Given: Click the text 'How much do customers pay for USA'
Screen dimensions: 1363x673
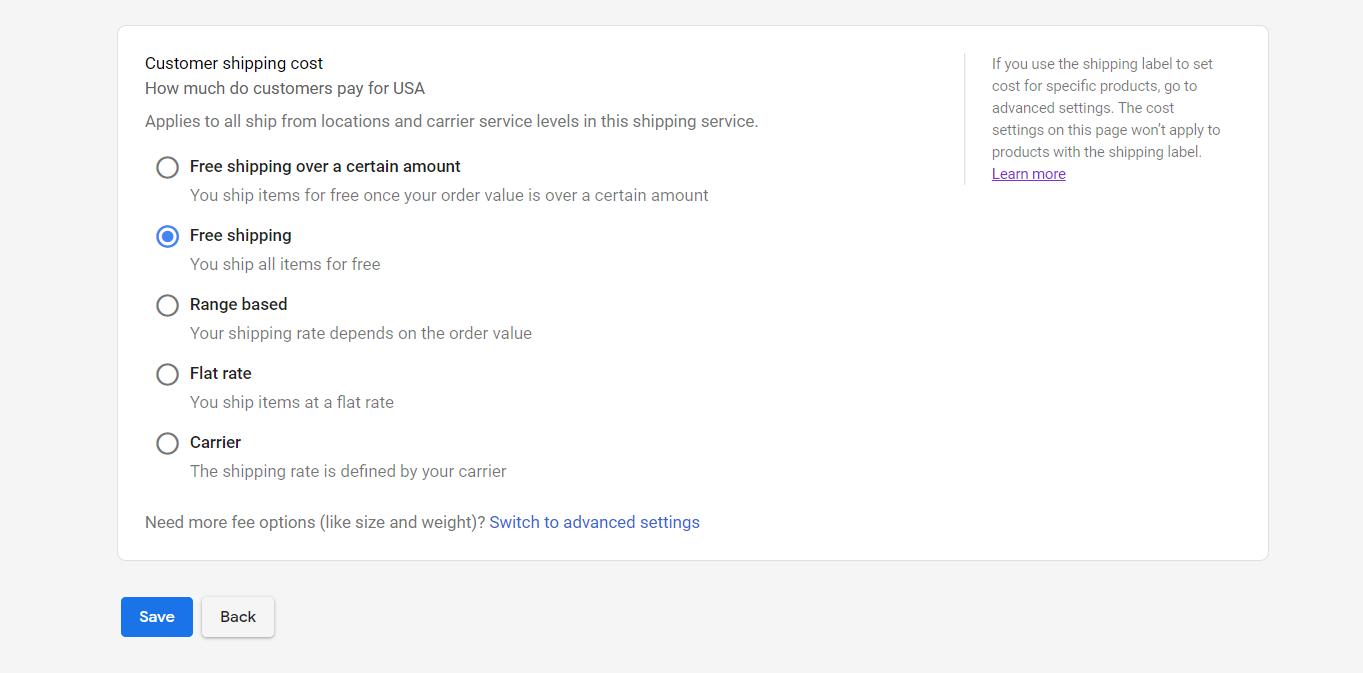Looking at the screenshot, I should pos(285,88).
